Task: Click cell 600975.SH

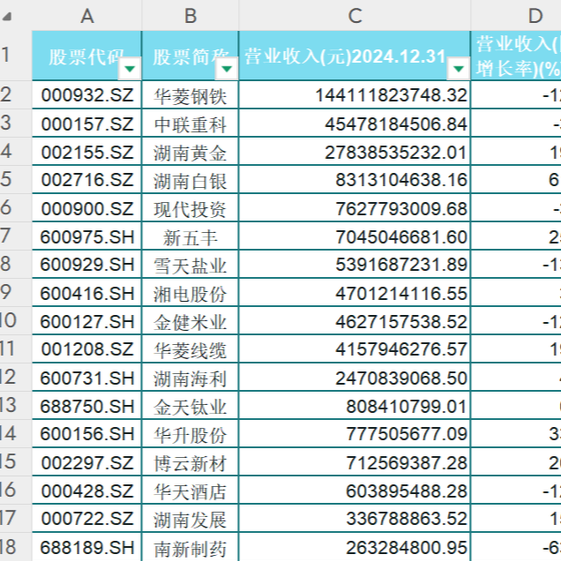Action: click(x=87, y=236)
